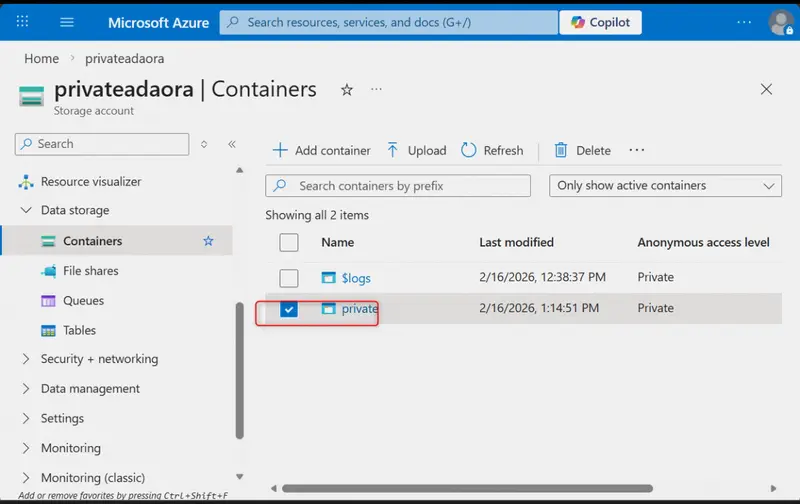Open Only show active containers dropdown
Image resolution: width=800 pixels, height=504 pixels.
[x=665, y=186]
